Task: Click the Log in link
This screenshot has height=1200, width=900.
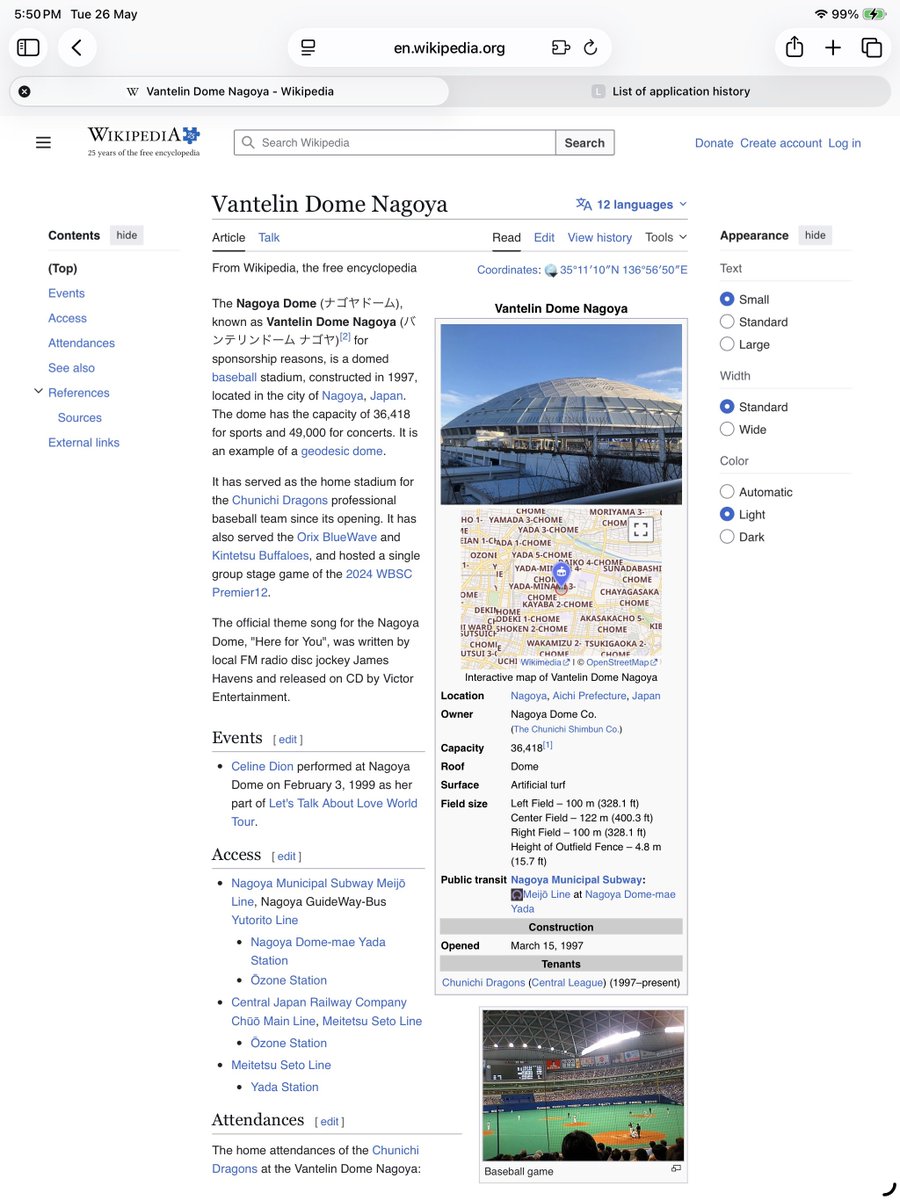Action: pos(844,143)
